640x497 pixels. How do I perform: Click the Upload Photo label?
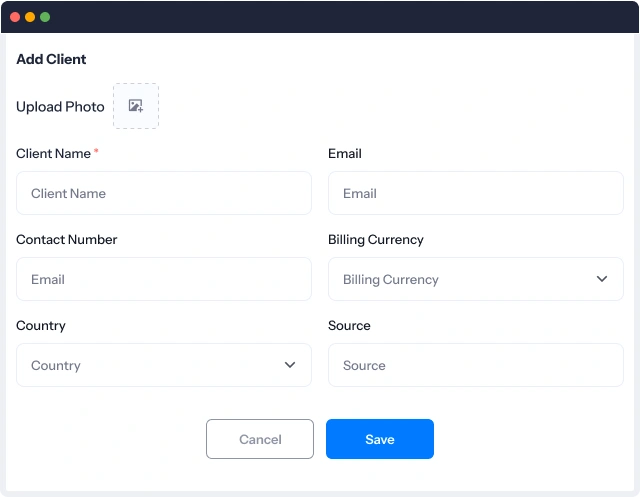pos(60,107)
